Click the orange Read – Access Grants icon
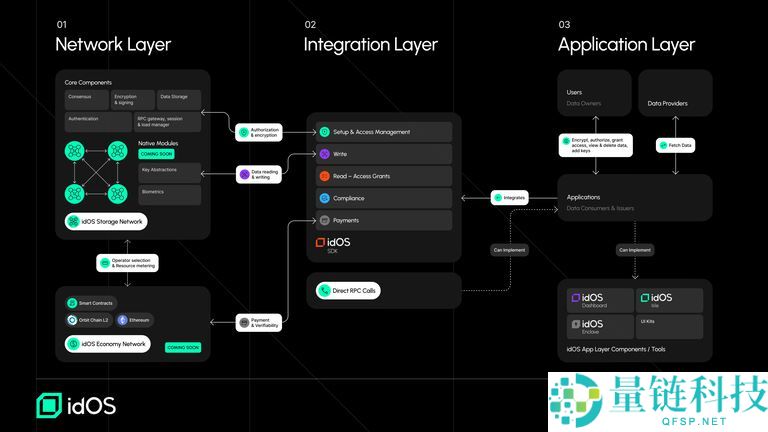 click(x=325, y=176)
